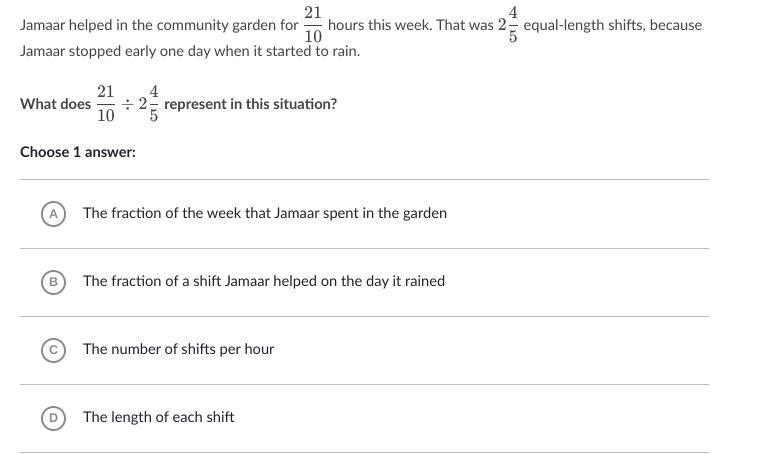Choose the circled D option marker
Image resolution: width=769 pixels, height=454 pixels.
coord(53,418)
